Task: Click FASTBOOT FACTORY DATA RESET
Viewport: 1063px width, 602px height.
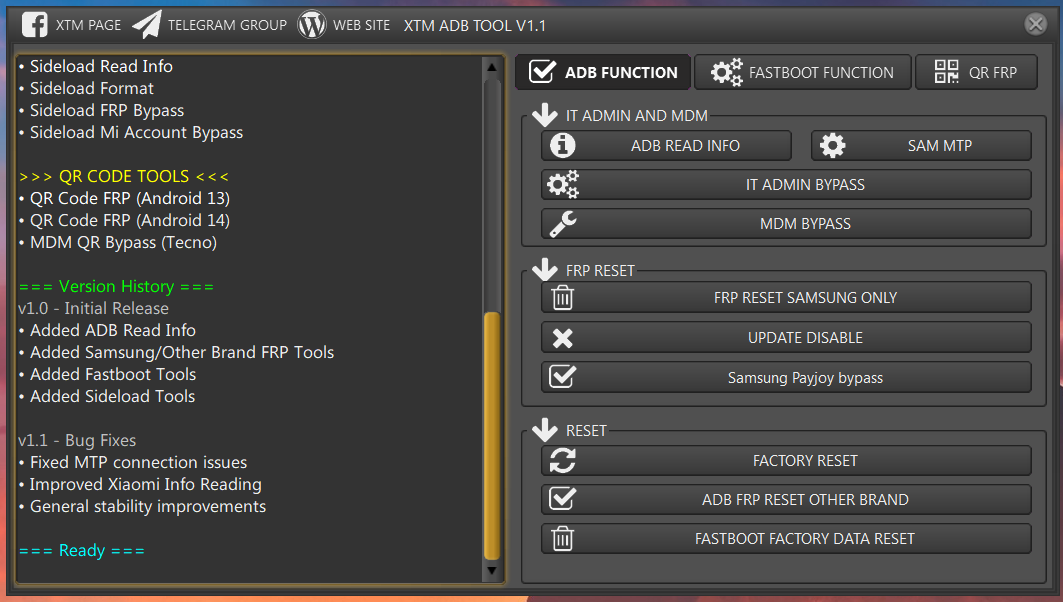Action: click(x=786, y=538)
